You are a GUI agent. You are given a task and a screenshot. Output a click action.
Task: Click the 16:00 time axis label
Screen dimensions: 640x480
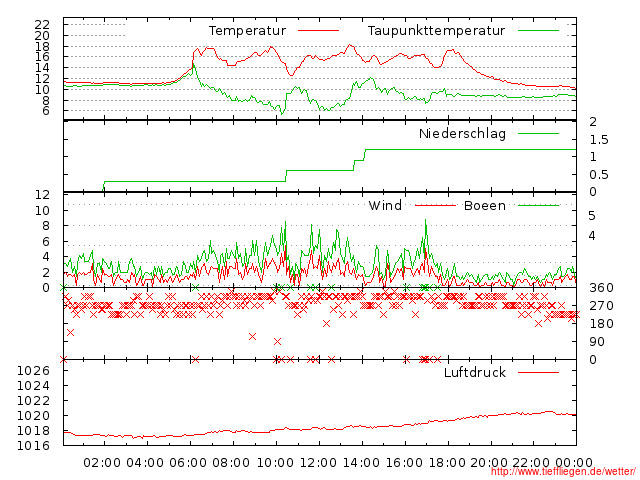404,463
